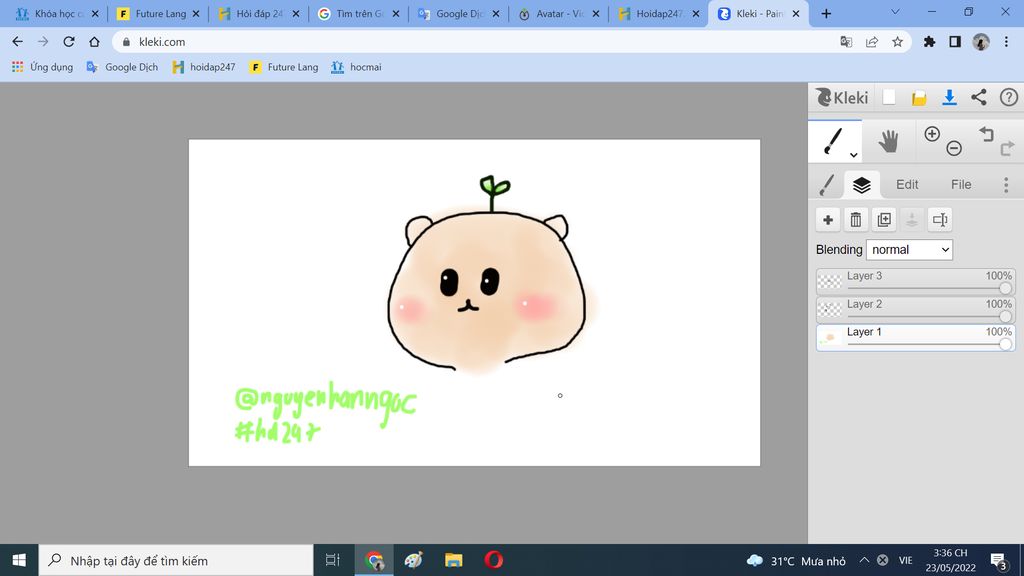1024x576 pixels.
Task: Open File Explorer from the taskbar
Action: pyautogui.click(x=453, y=560)
